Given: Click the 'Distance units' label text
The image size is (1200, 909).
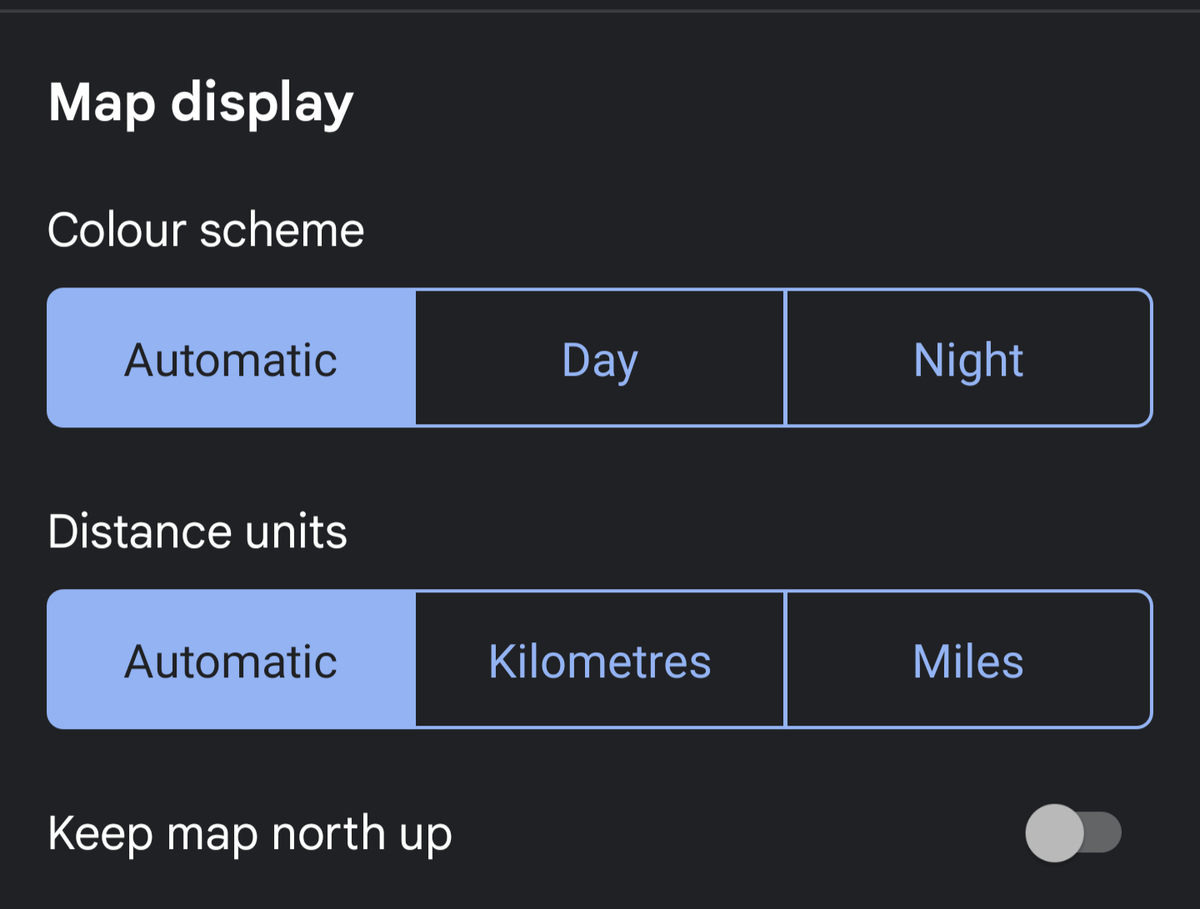Looking at the screenshot, I should pos(197,532).
